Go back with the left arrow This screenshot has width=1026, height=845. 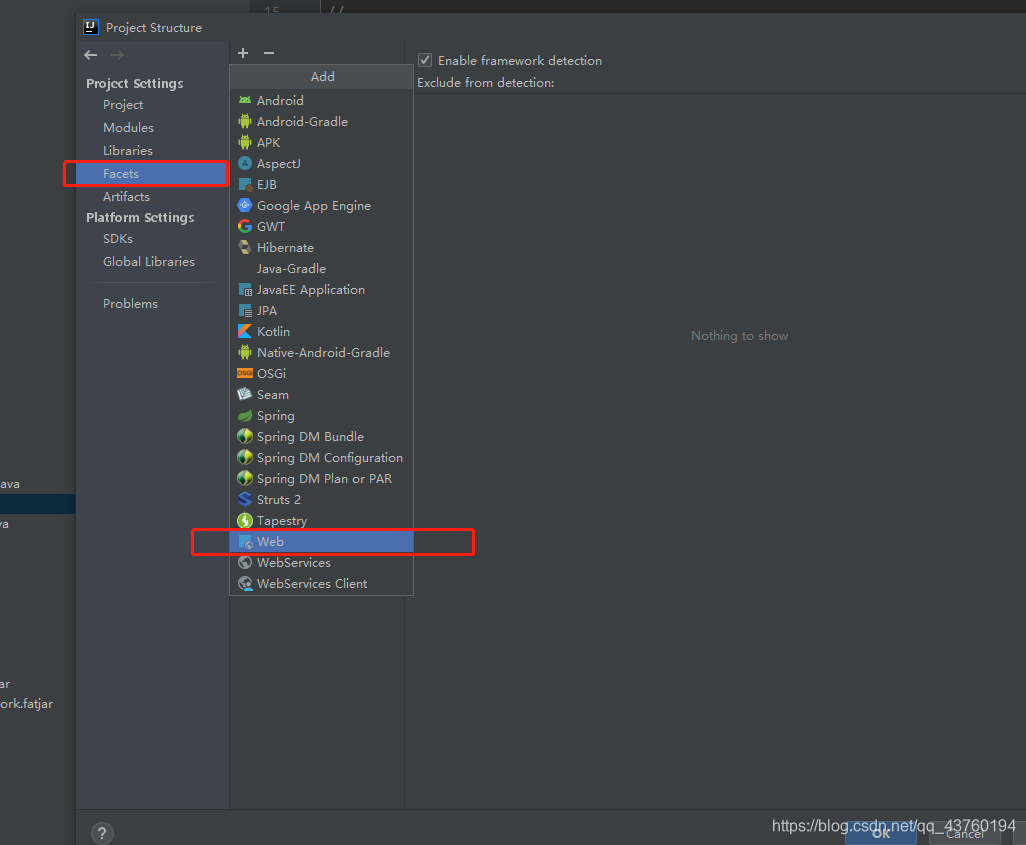tap(91, 55)
